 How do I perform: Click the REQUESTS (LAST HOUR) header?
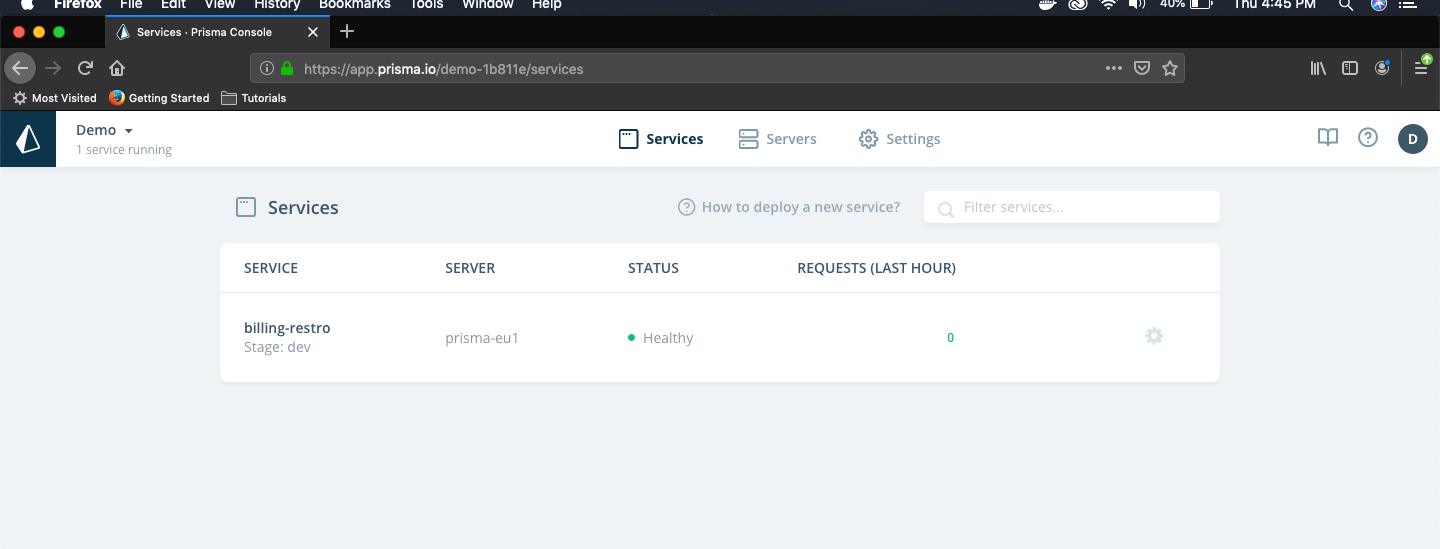[x=876, y=268]
